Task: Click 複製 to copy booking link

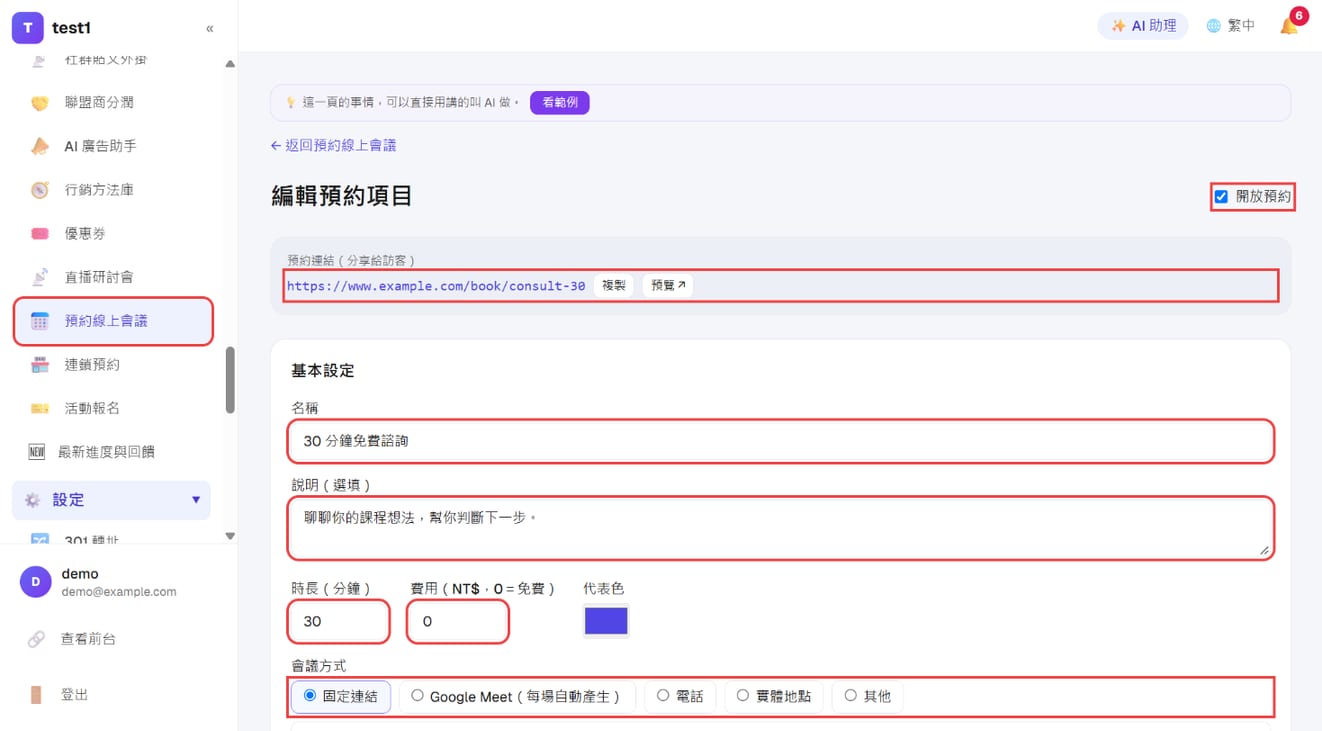Action: coord(613,285)
